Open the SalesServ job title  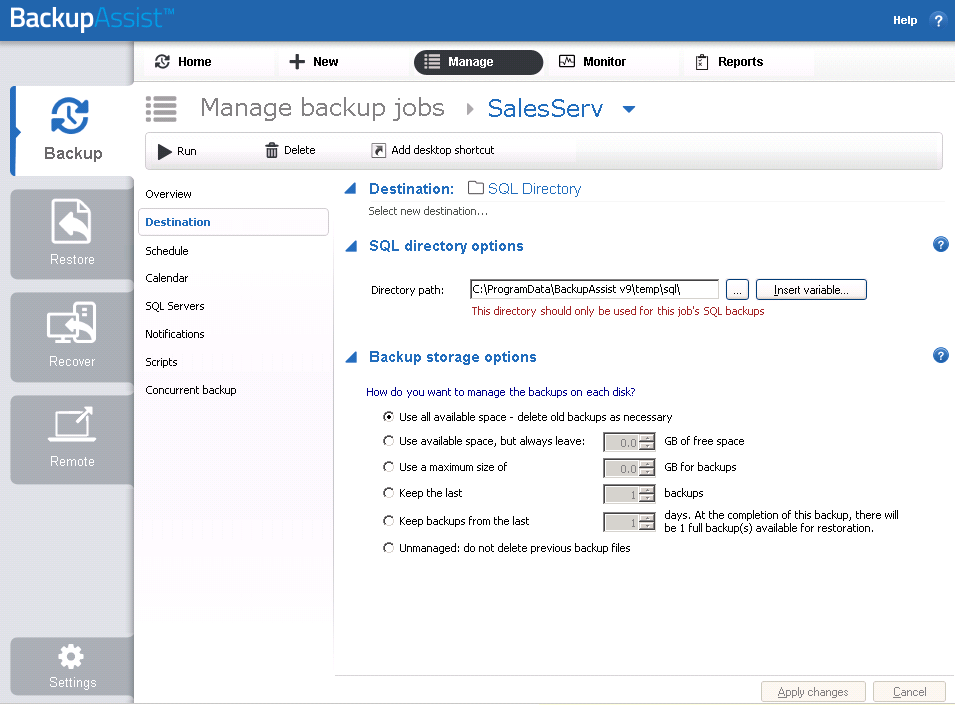pos(545,108)
